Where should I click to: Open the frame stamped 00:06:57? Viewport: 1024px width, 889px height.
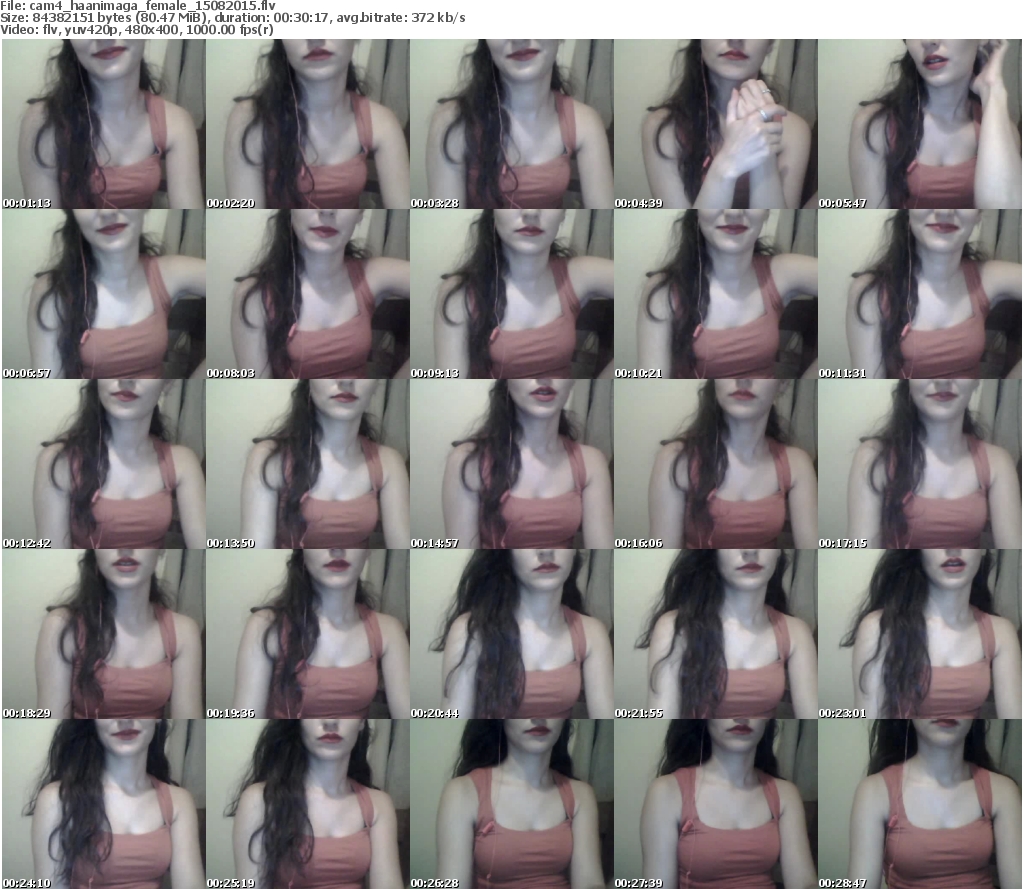coord(103,294)
